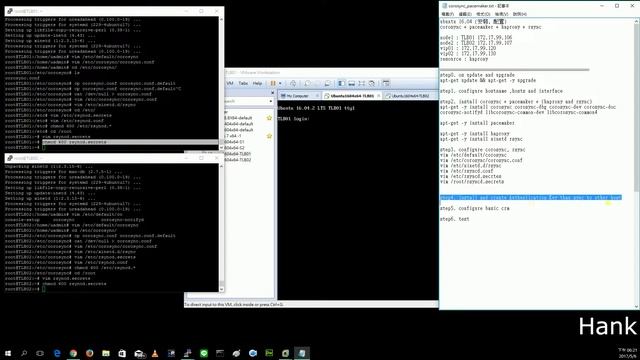This screenshot has height=360, width=640.
Task: Open the fourth menu (View) in Notepad
Action: pyautogui.click(x=501, y=14)
